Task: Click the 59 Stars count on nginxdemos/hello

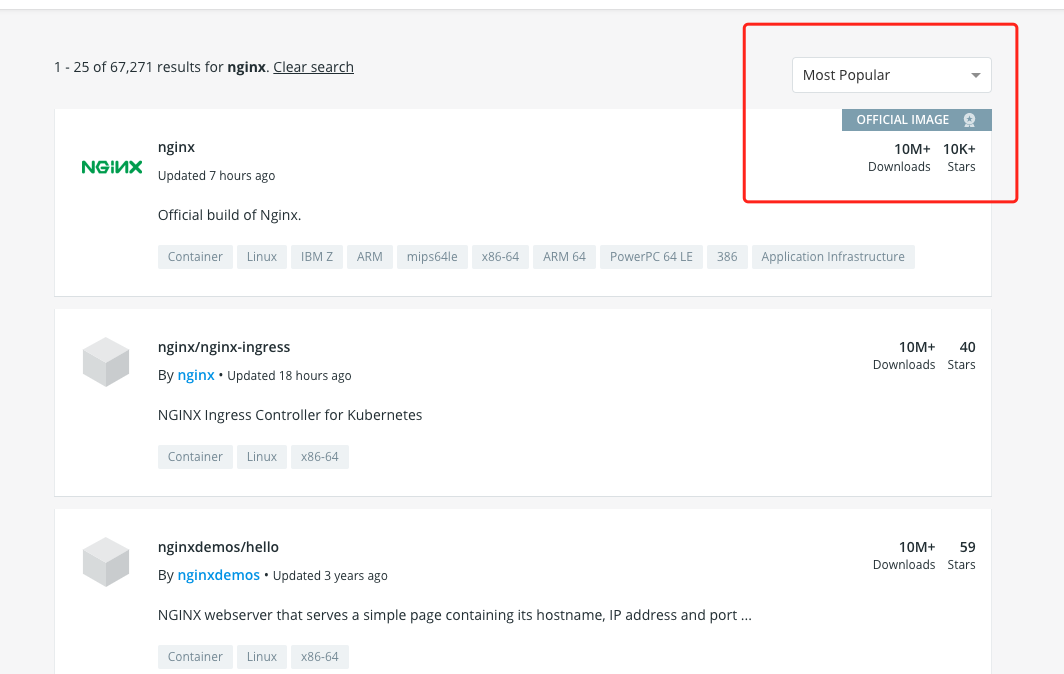Action: tap(962, 555)
